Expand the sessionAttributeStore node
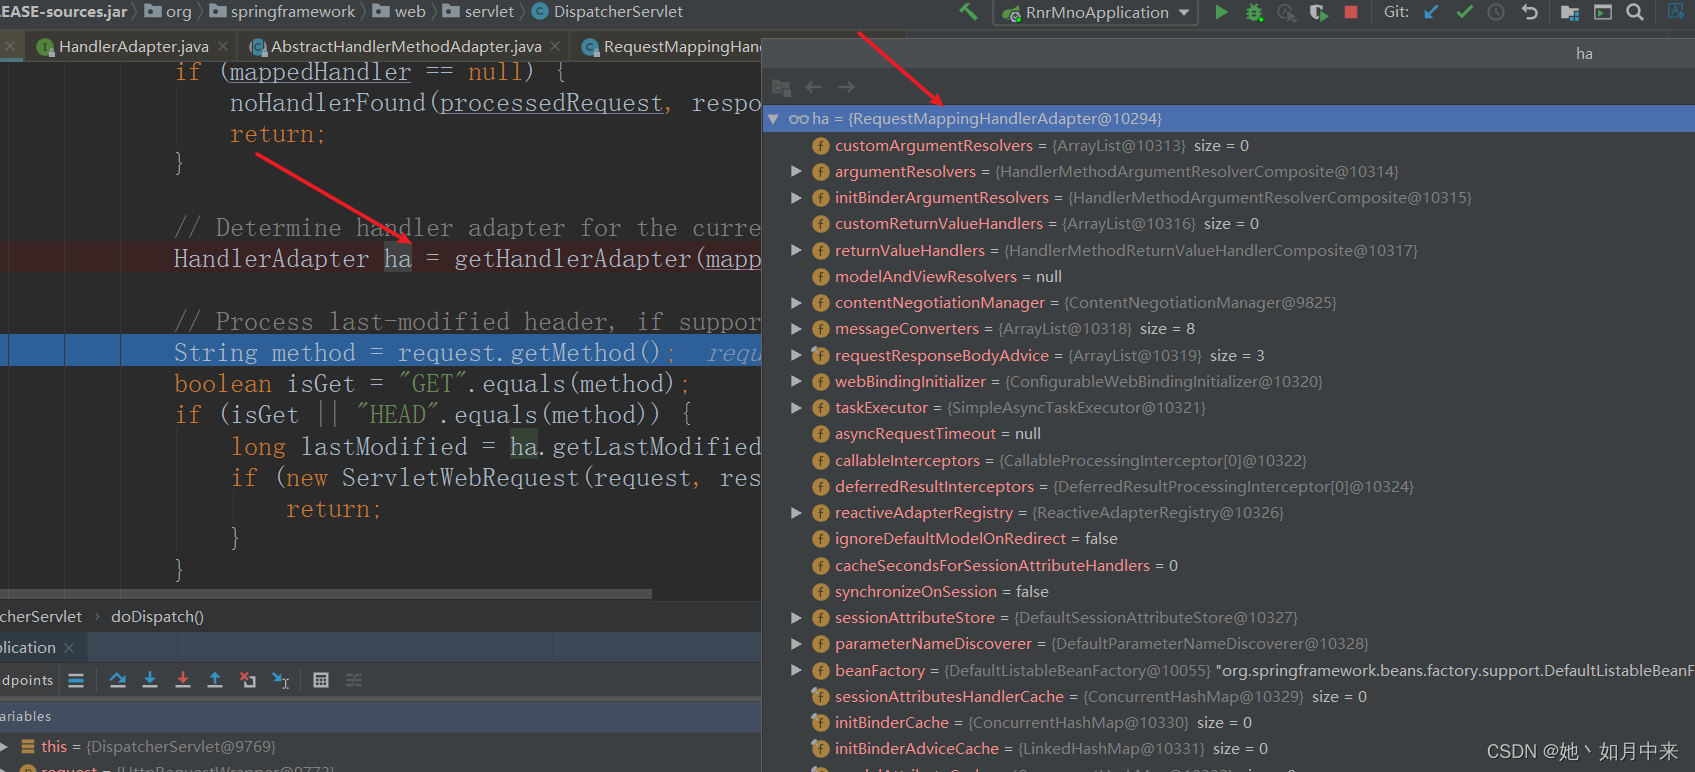This screenshot has height=772, width=1695. tap(796, 618)
